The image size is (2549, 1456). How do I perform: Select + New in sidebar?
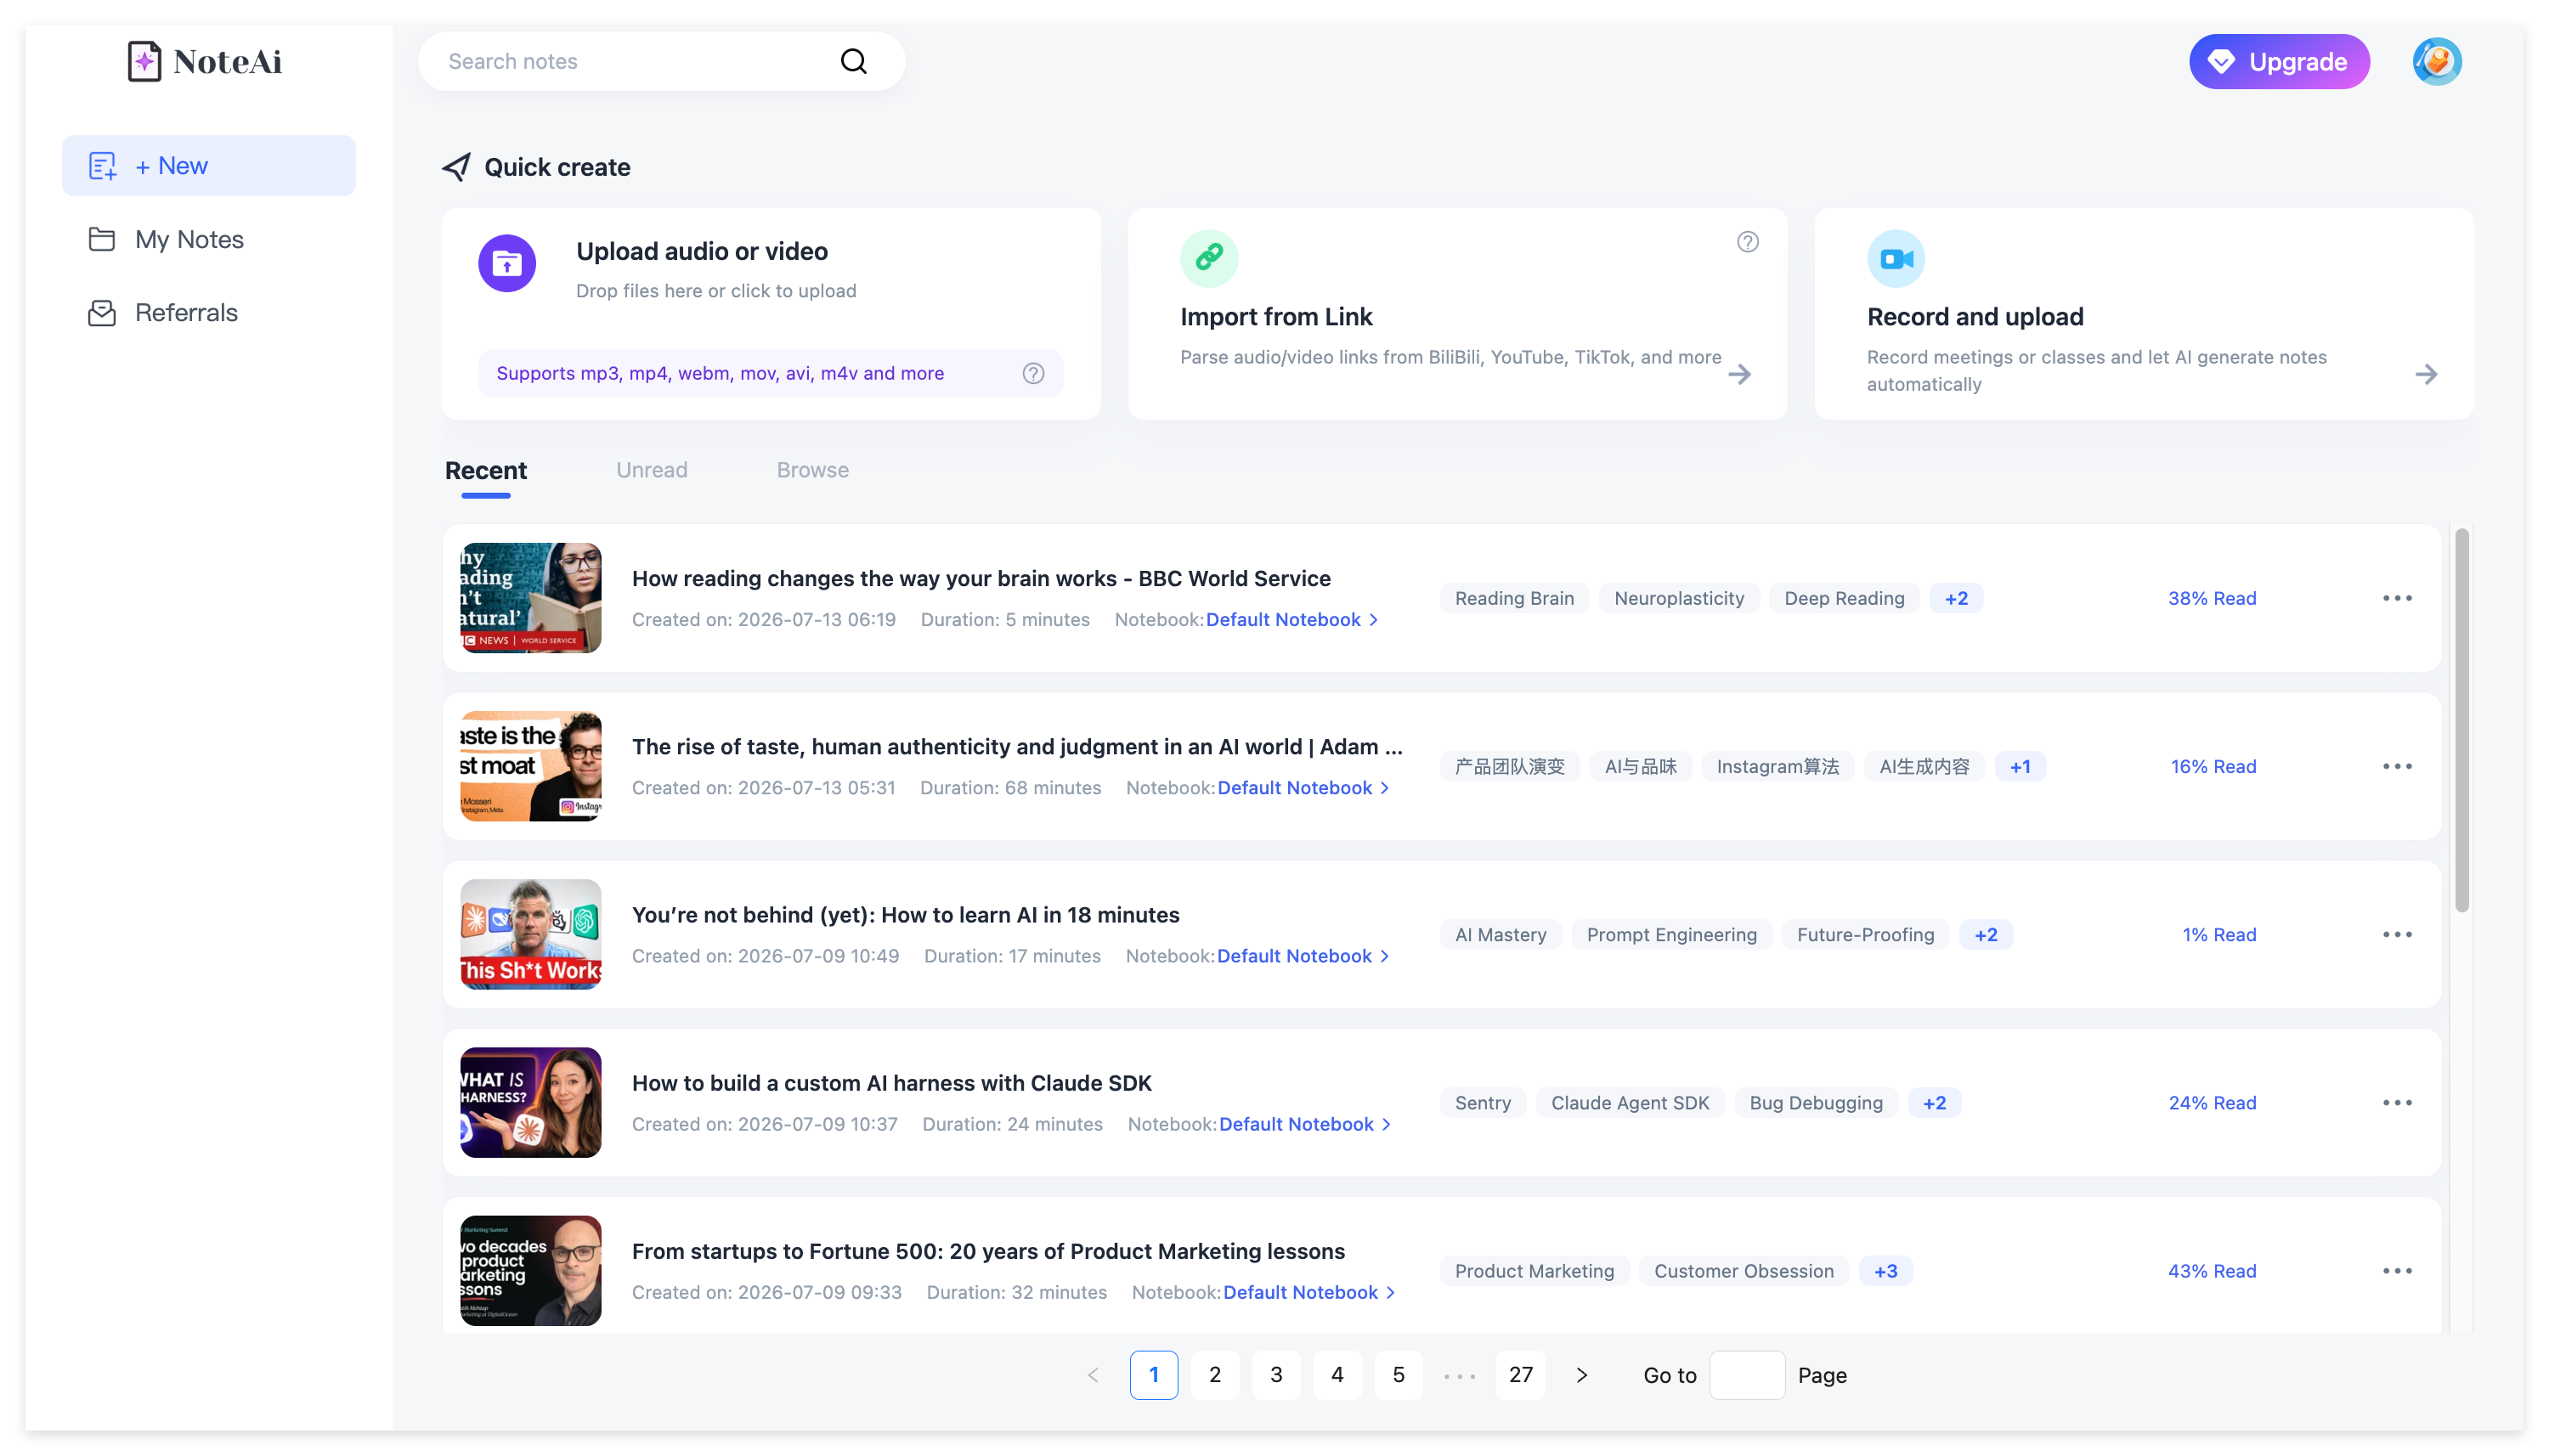pyautogui.click(x=208, y=166)
